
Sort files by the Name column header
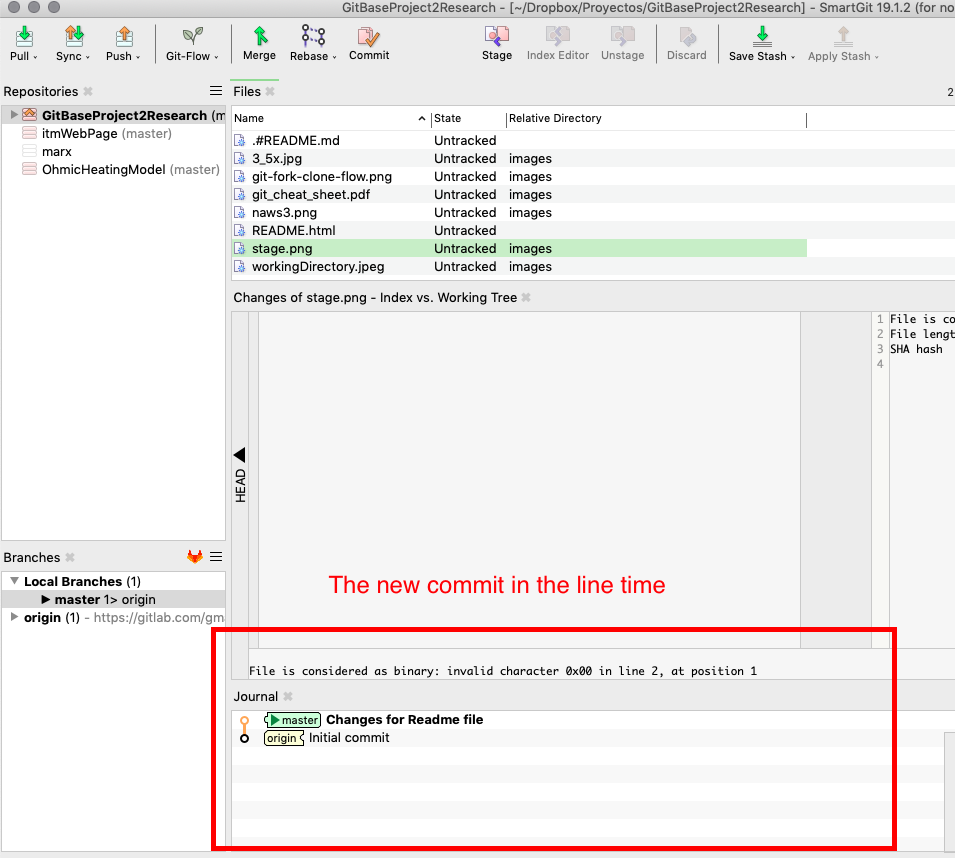click(x=330, y=118)
